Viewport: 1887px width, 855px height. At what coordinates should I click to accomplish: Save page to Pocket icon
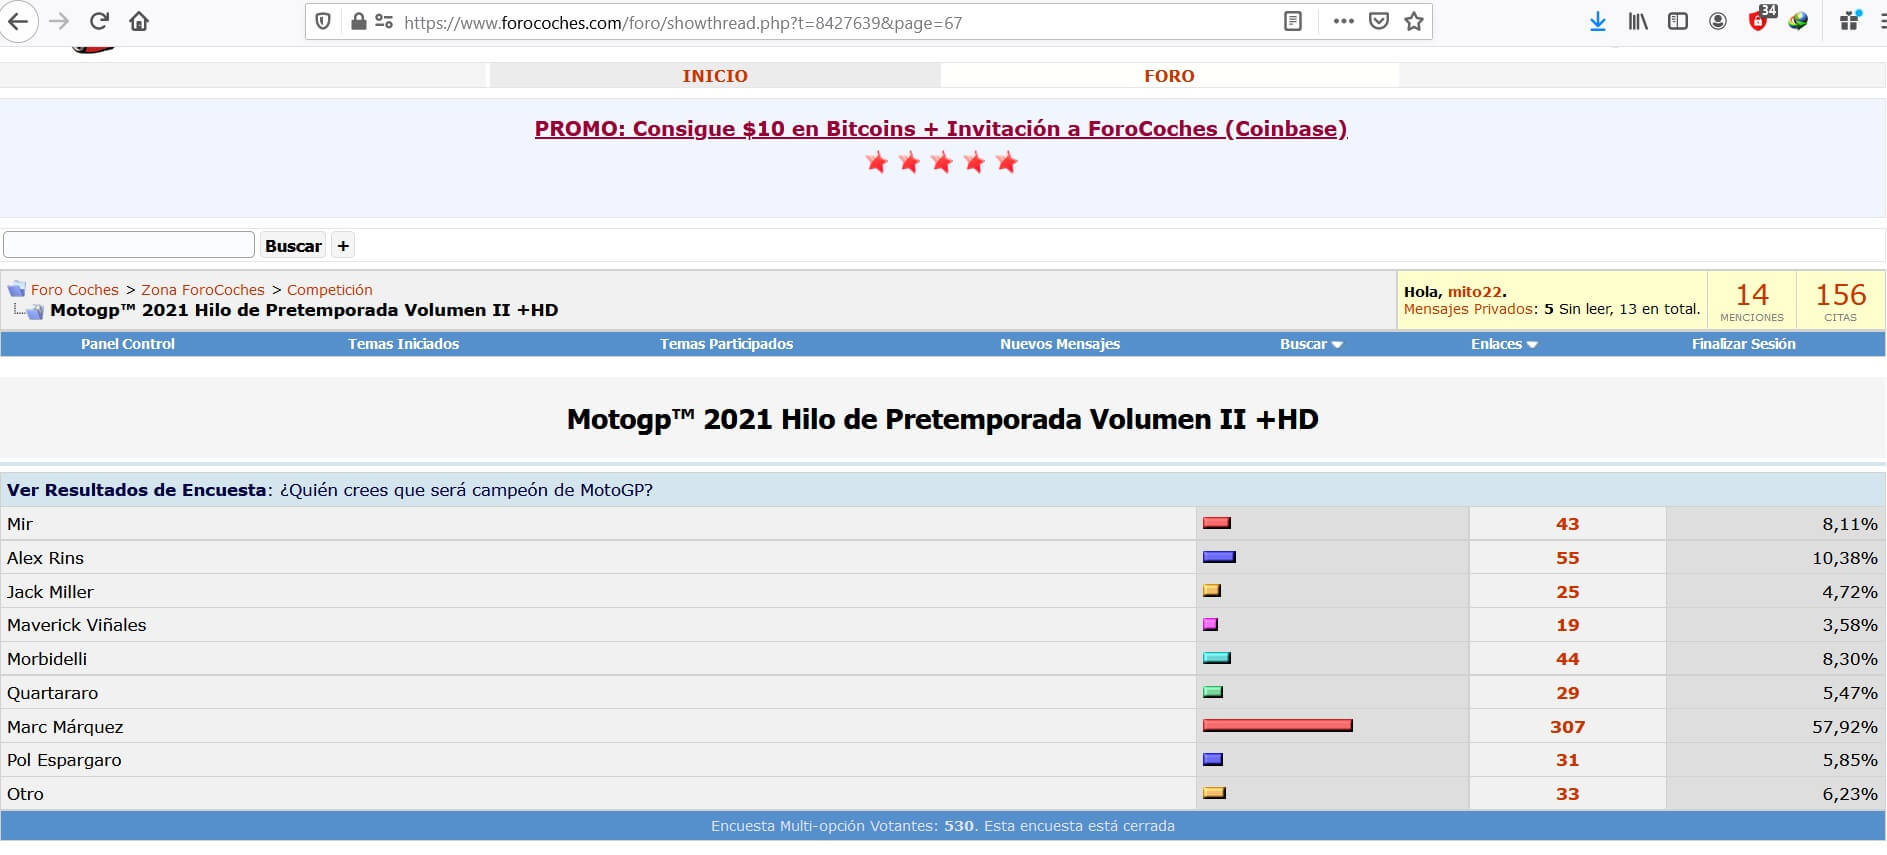(1379, 21)
